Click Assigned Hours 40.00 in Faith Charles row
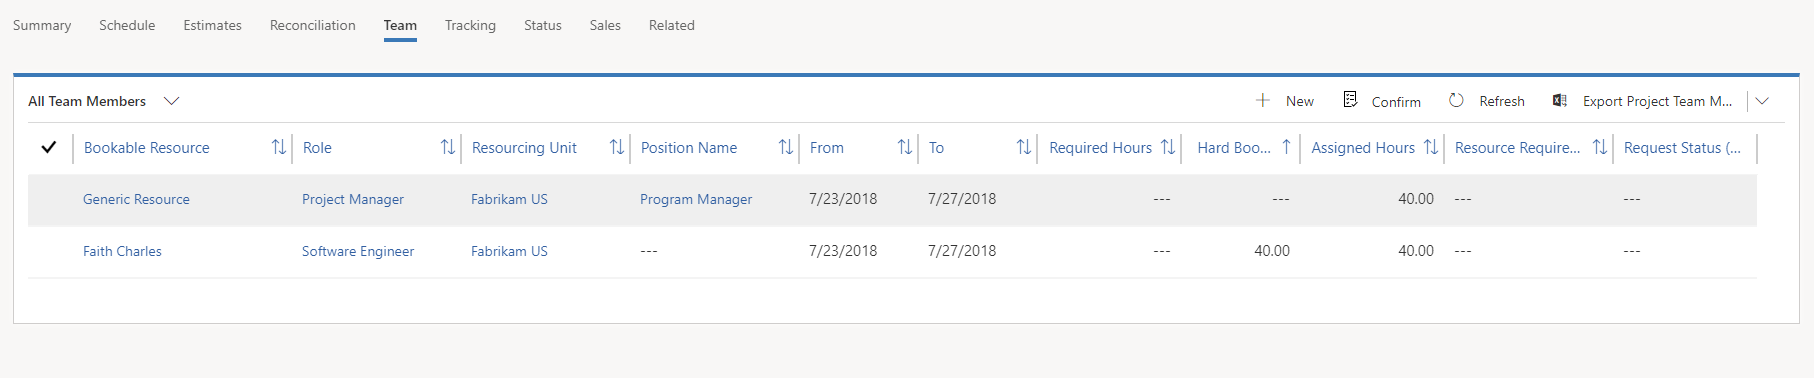Viewport: 1814px width, 378px height. [1416, 251]
